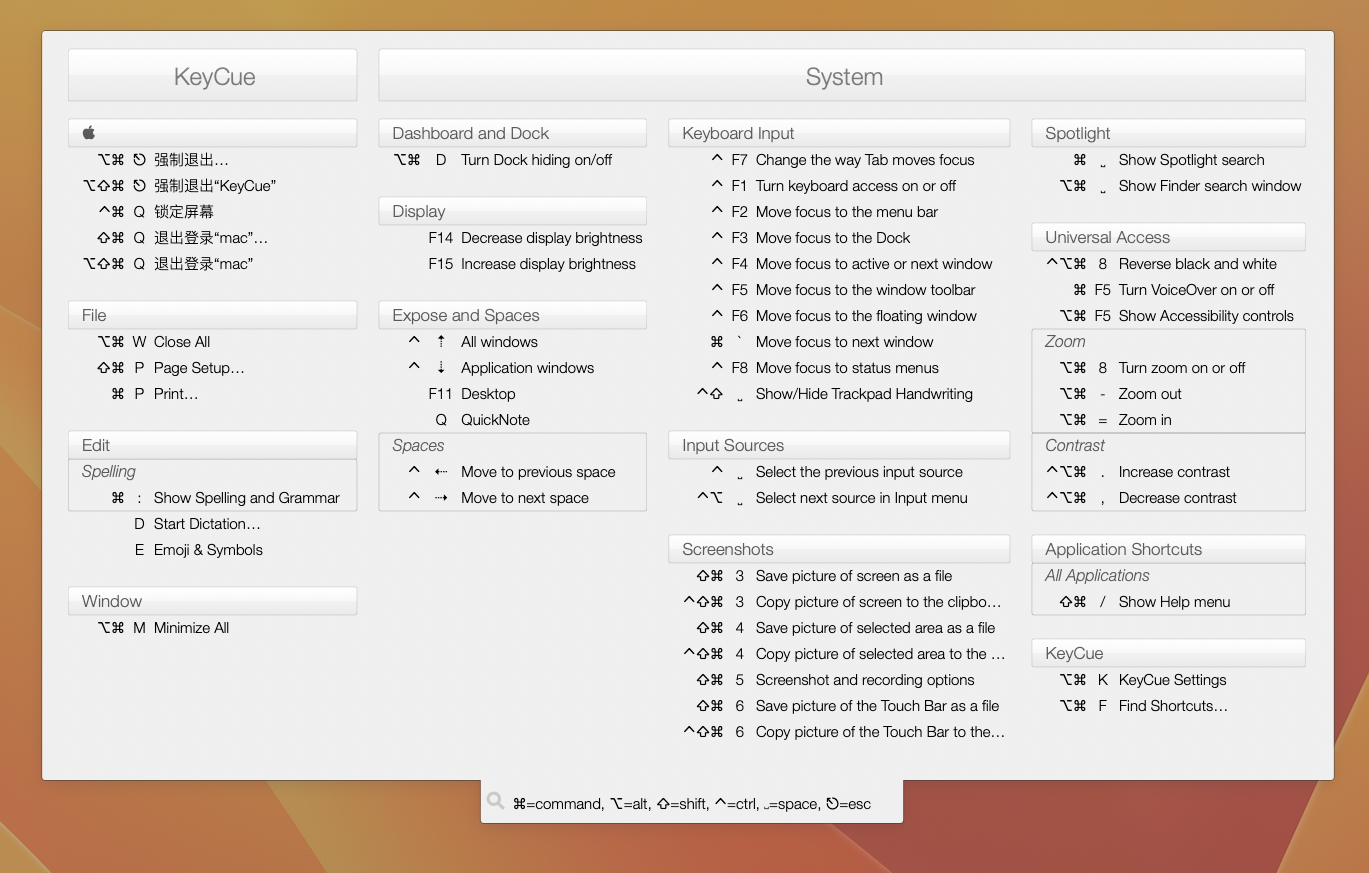Click Show Spotlight search
This screenshot has width=1369, height=873.
[1168, 160]
